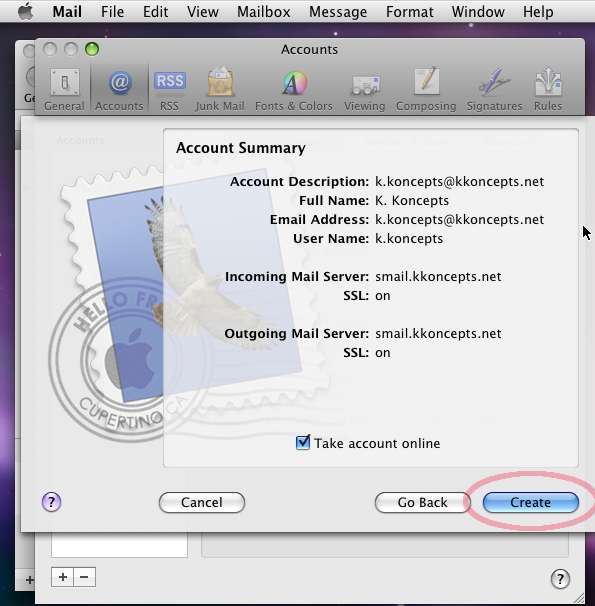This screenshot has width=595, height=606.
Task: Click the purple help button in the sheet
Action: click(x=51, y=502)
